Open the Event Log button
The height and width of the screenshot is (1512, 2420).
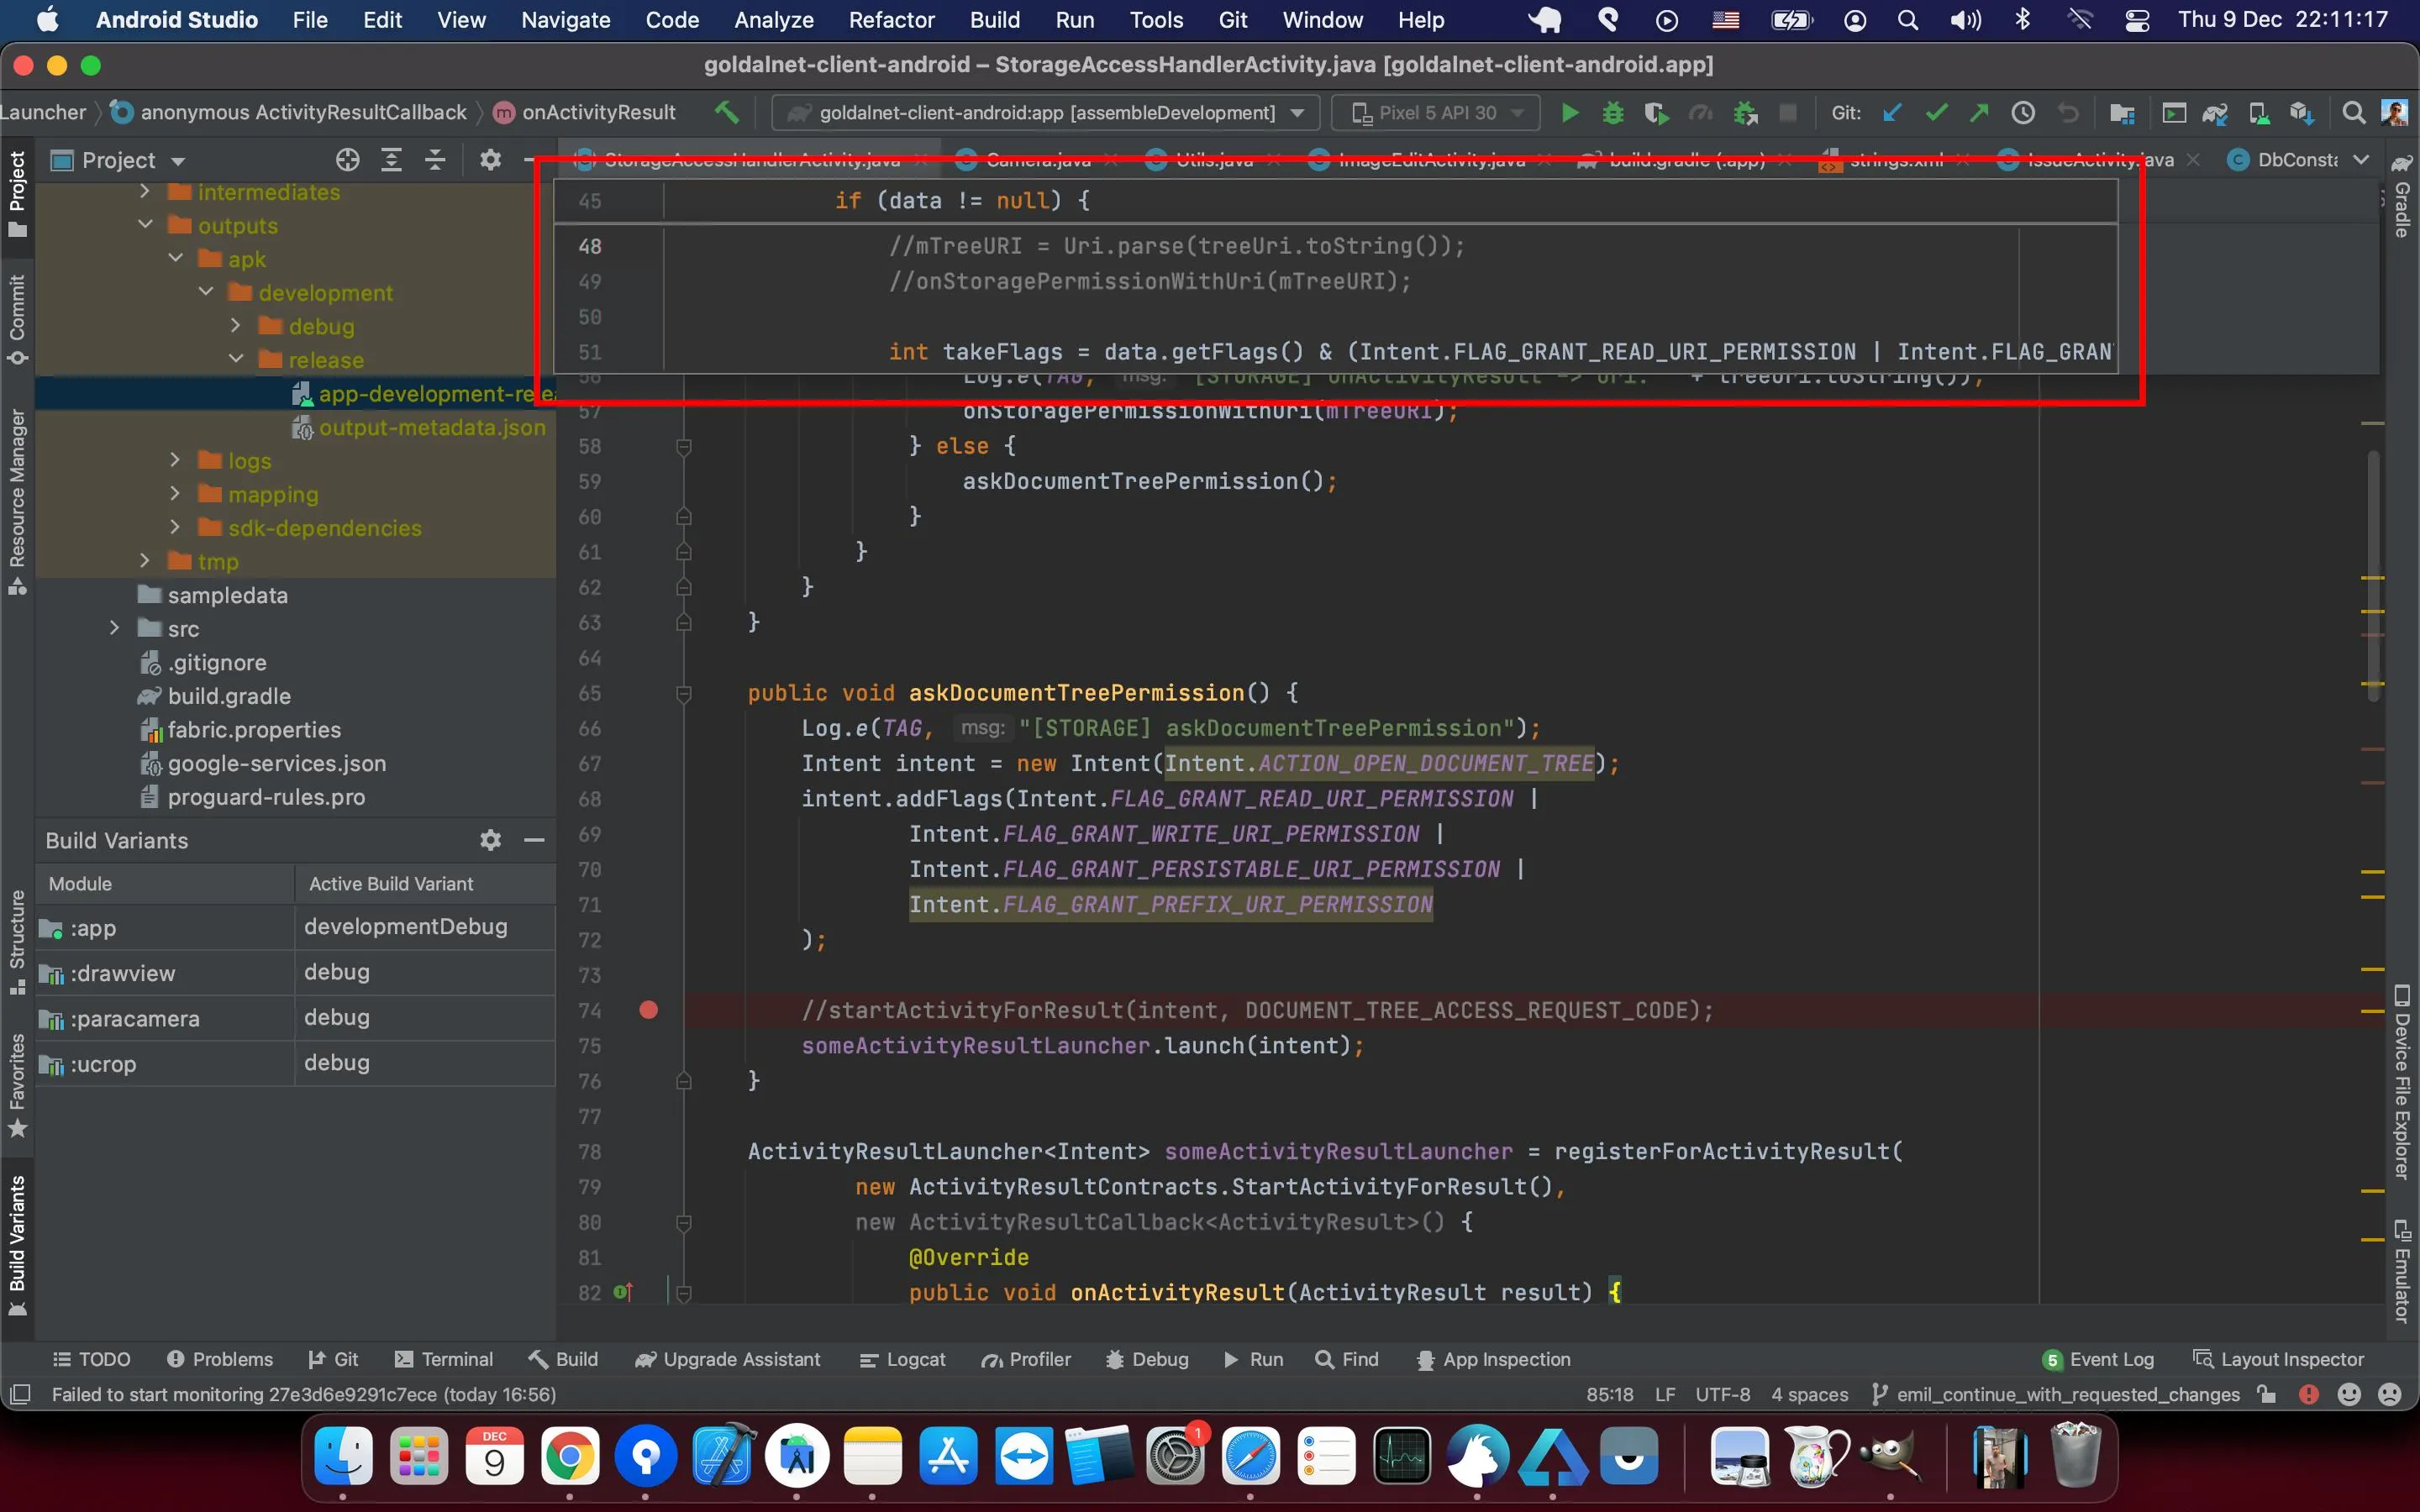pyautogui.click(x=2098, y=1359)
